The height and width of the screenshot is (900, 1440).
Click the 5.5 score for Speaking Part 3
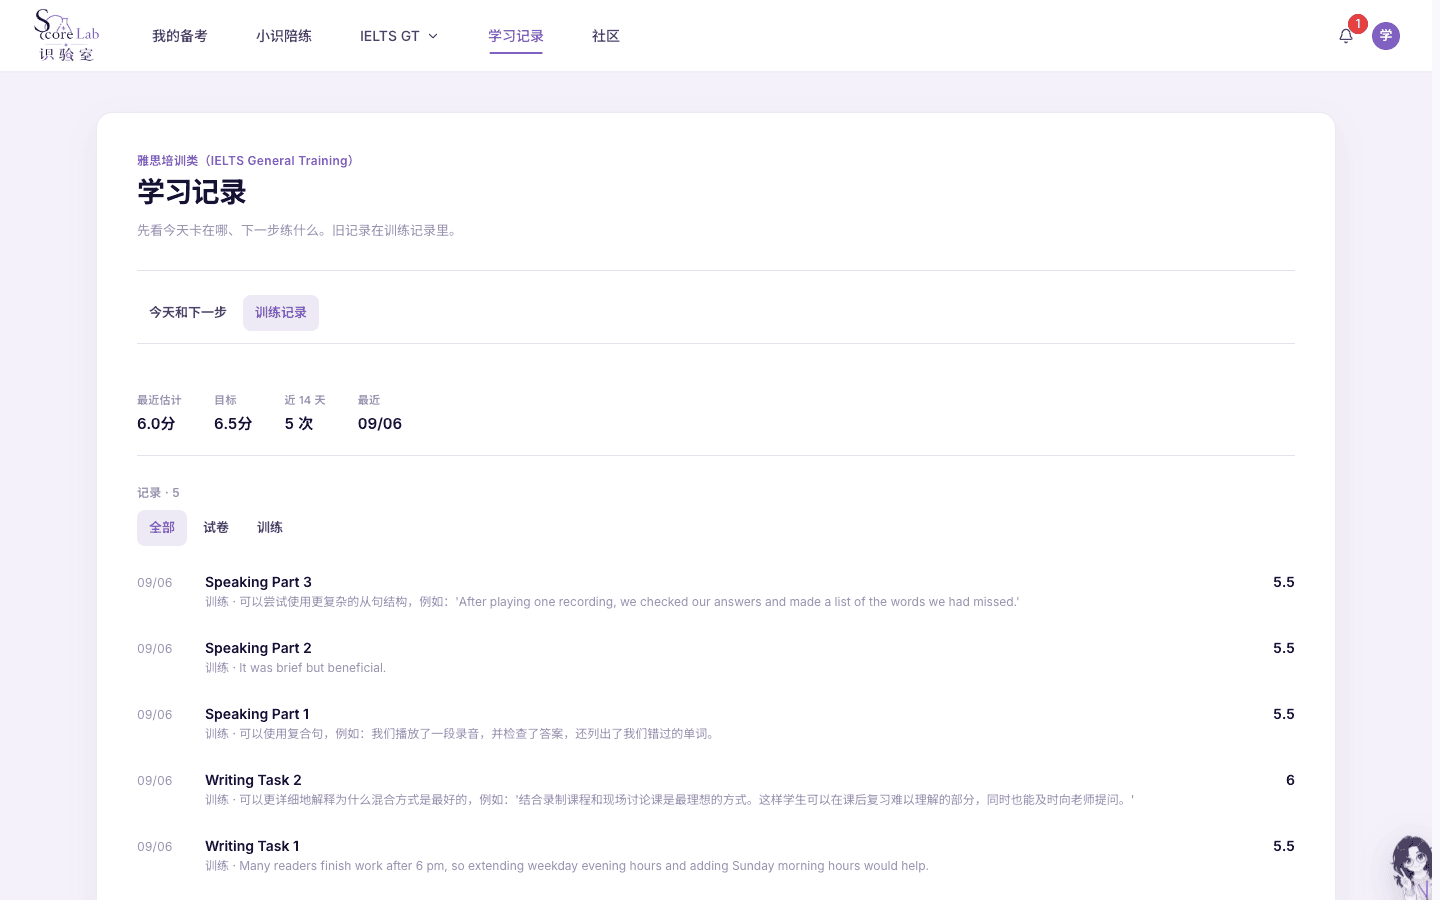pos(1284,582)
